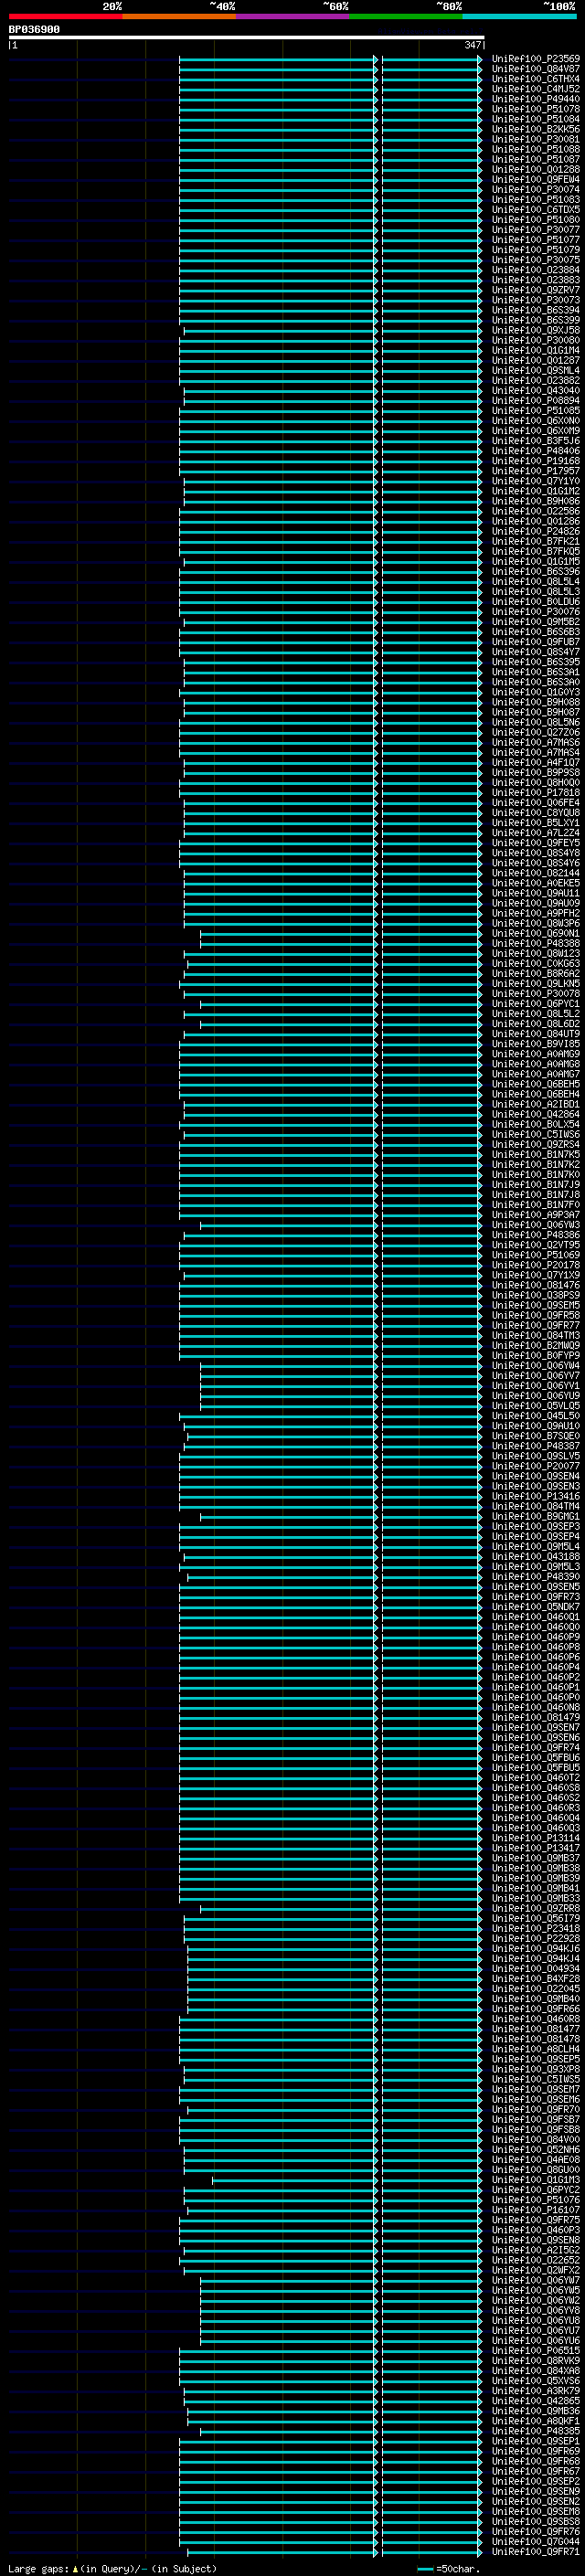
Task: Select hit UniRef100_Q7Y1X9
Action: click(536, 1275)
